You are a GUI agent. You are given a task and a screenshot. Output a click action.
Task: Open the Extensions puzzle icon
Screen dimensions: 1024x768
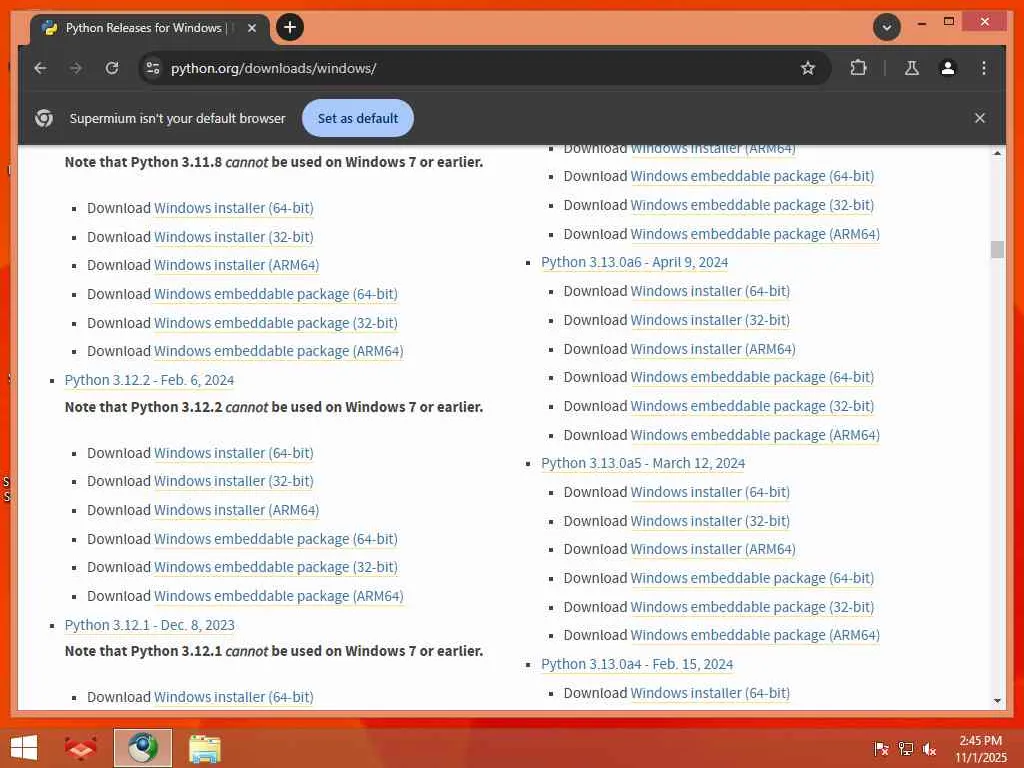pyautogui.click(x=858, y=68)
